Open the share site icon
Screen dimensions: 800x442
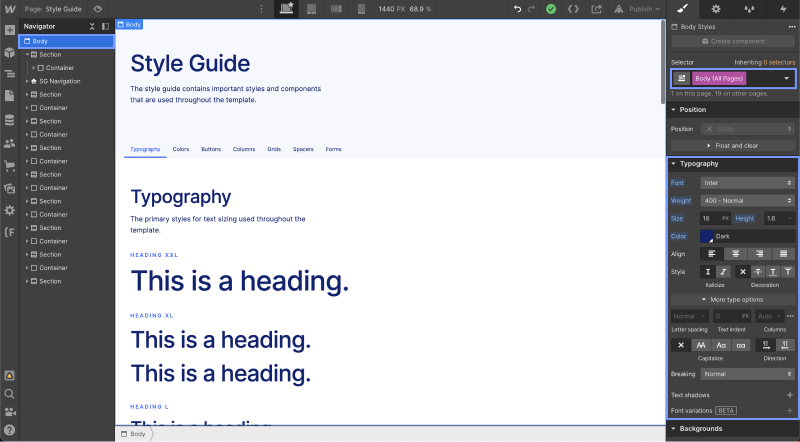(596, 9)
